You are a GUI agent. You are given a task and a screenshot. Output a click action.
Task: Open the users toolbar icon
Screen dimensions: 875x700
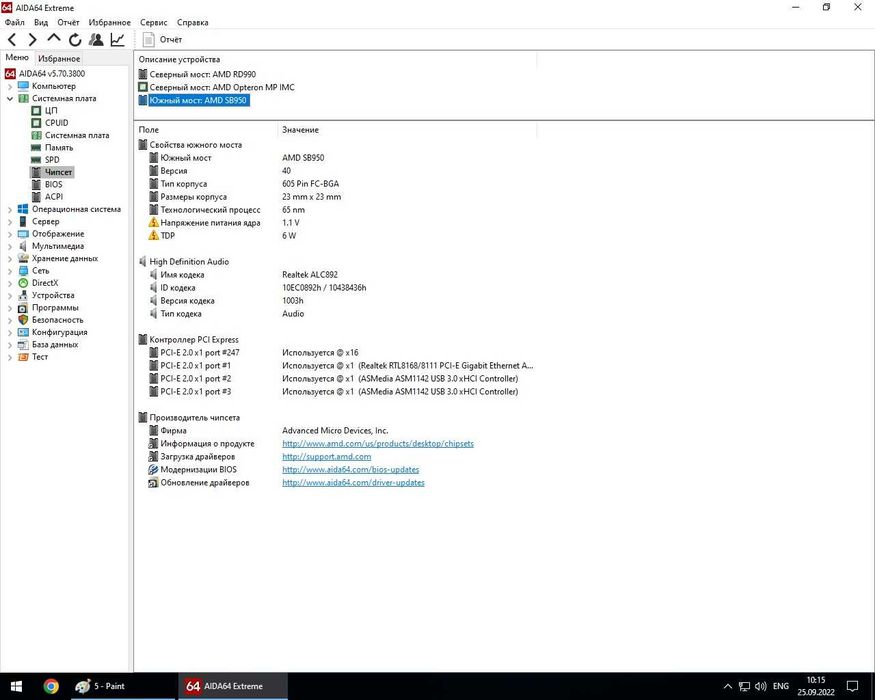click(x=96, y=40)
